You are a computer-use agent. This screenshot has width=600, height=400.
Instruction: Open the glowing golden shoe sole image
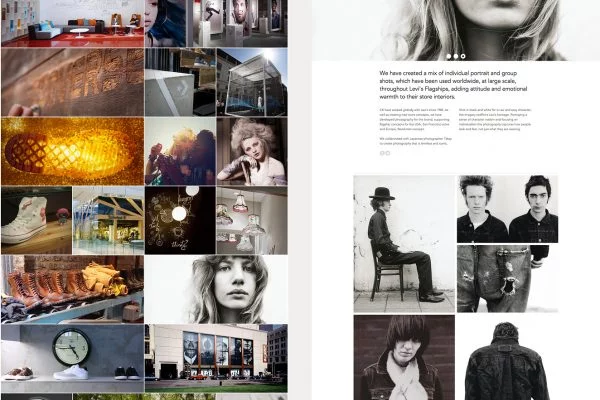72,150
